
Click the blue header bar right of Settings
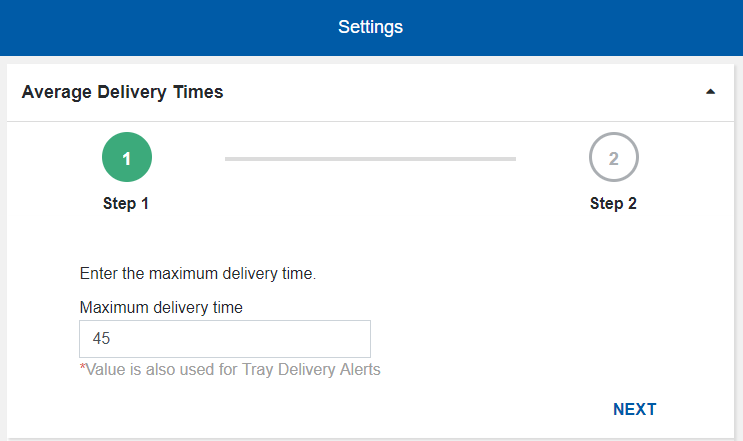click(x=580, y=27)
